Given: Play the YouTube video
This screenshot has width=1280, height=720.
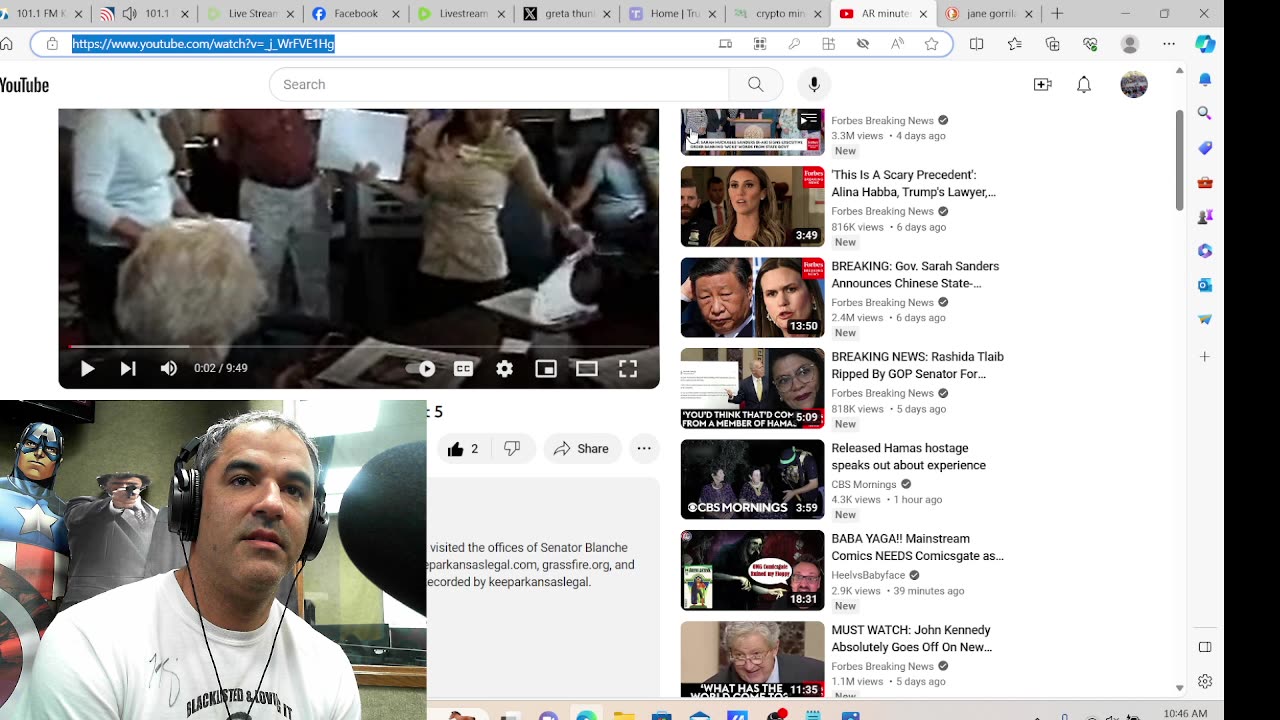Looking at the screenshot, I should coord(87,368).
